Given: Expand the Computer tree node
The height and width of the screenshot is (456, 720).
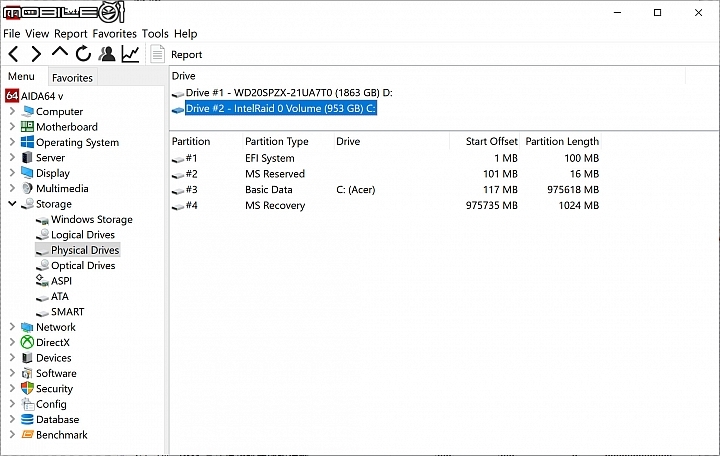Looking at the screenshot, I should [12, 111].
